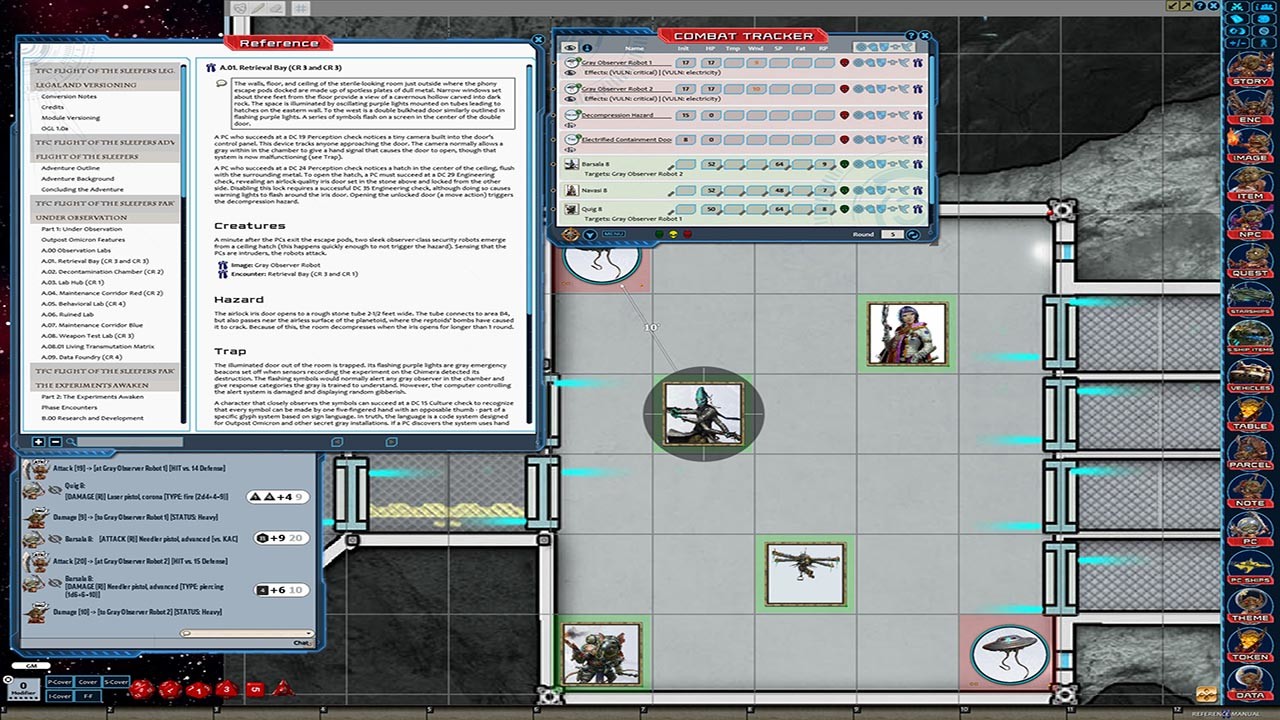
Task: Click the death indicator for Gray Observer Robot 1
Action: (842, 62)
